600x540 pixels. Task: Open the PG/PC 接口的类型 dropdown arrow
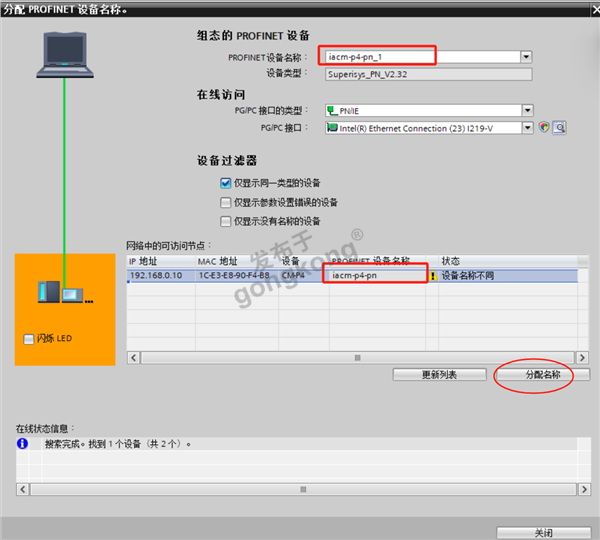tap(528, 111)
